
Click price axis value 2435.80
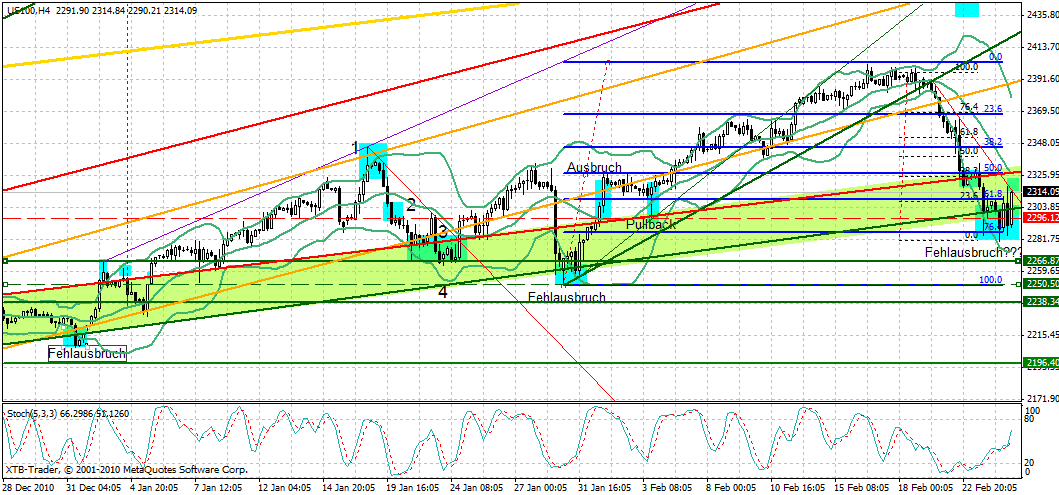tap(1041, 14)
